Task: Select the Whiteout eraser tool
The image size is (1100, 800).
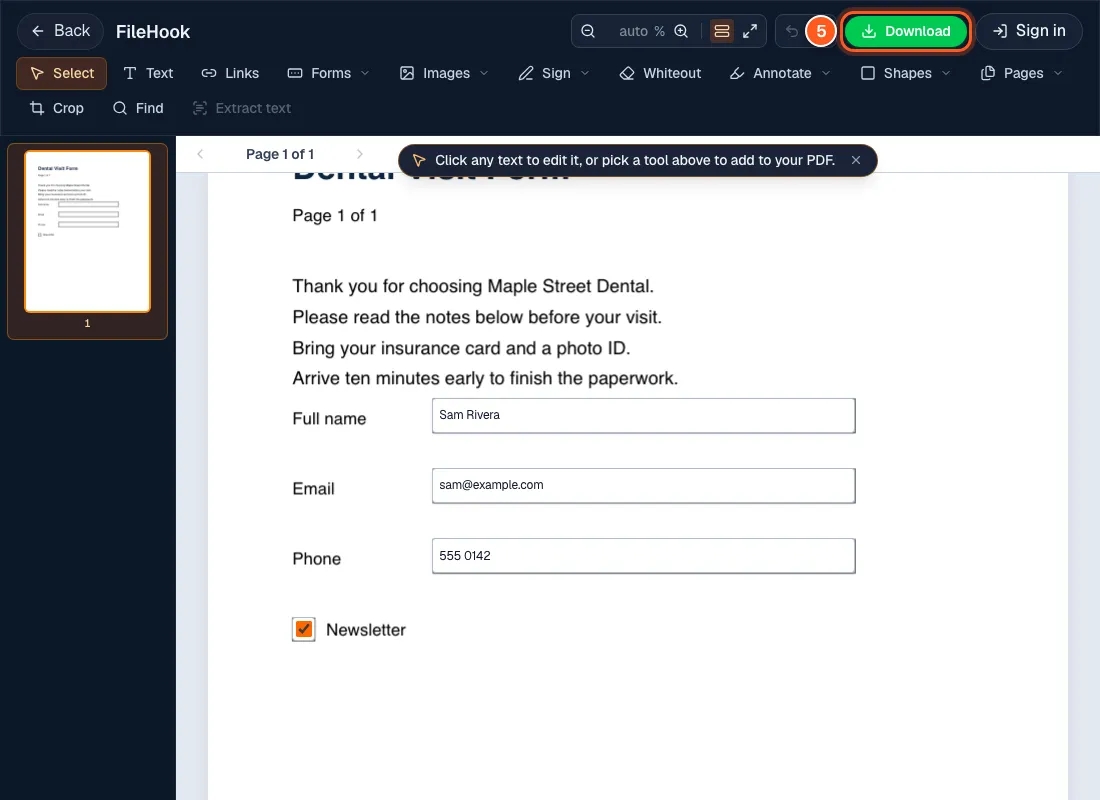Action: [x=660, y=74]
